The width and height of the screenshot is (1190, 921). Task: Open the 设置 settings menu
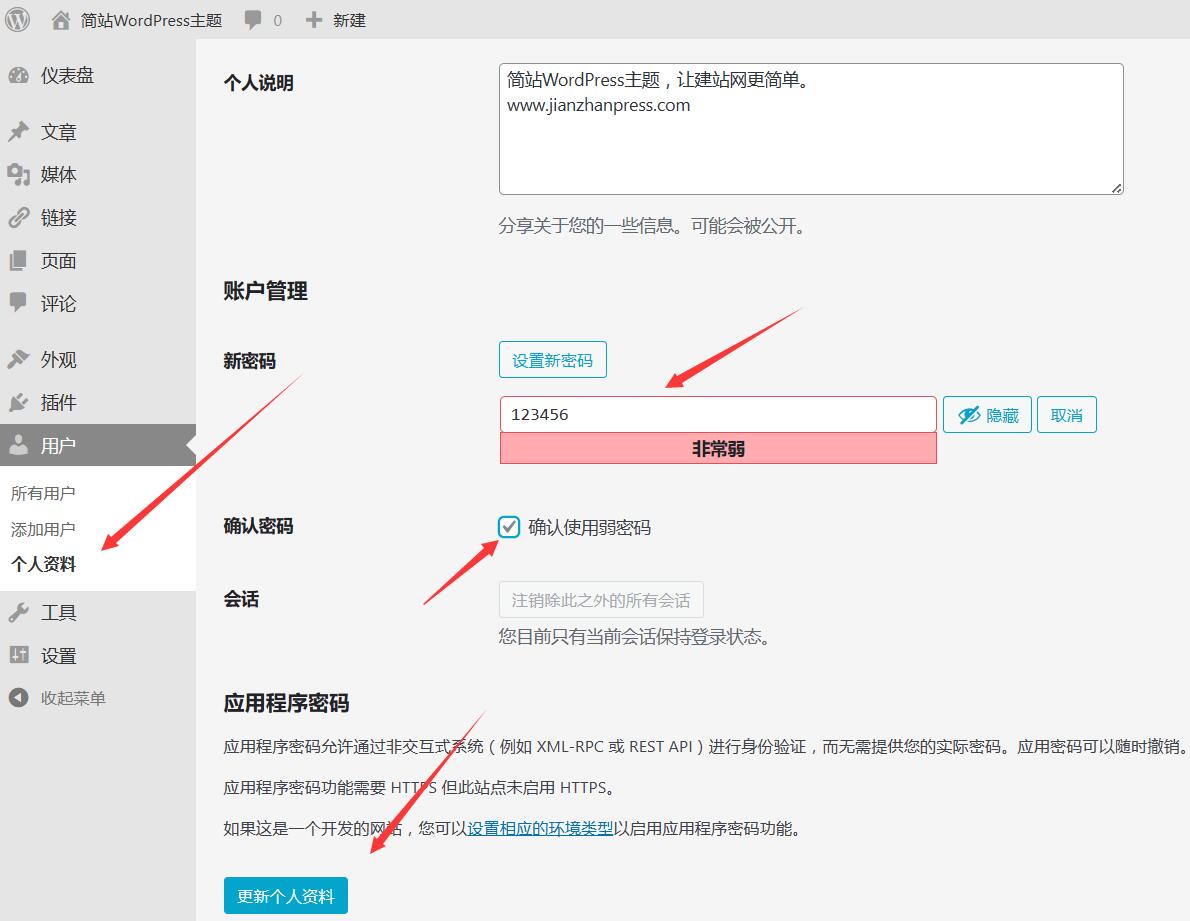[58, 656]
